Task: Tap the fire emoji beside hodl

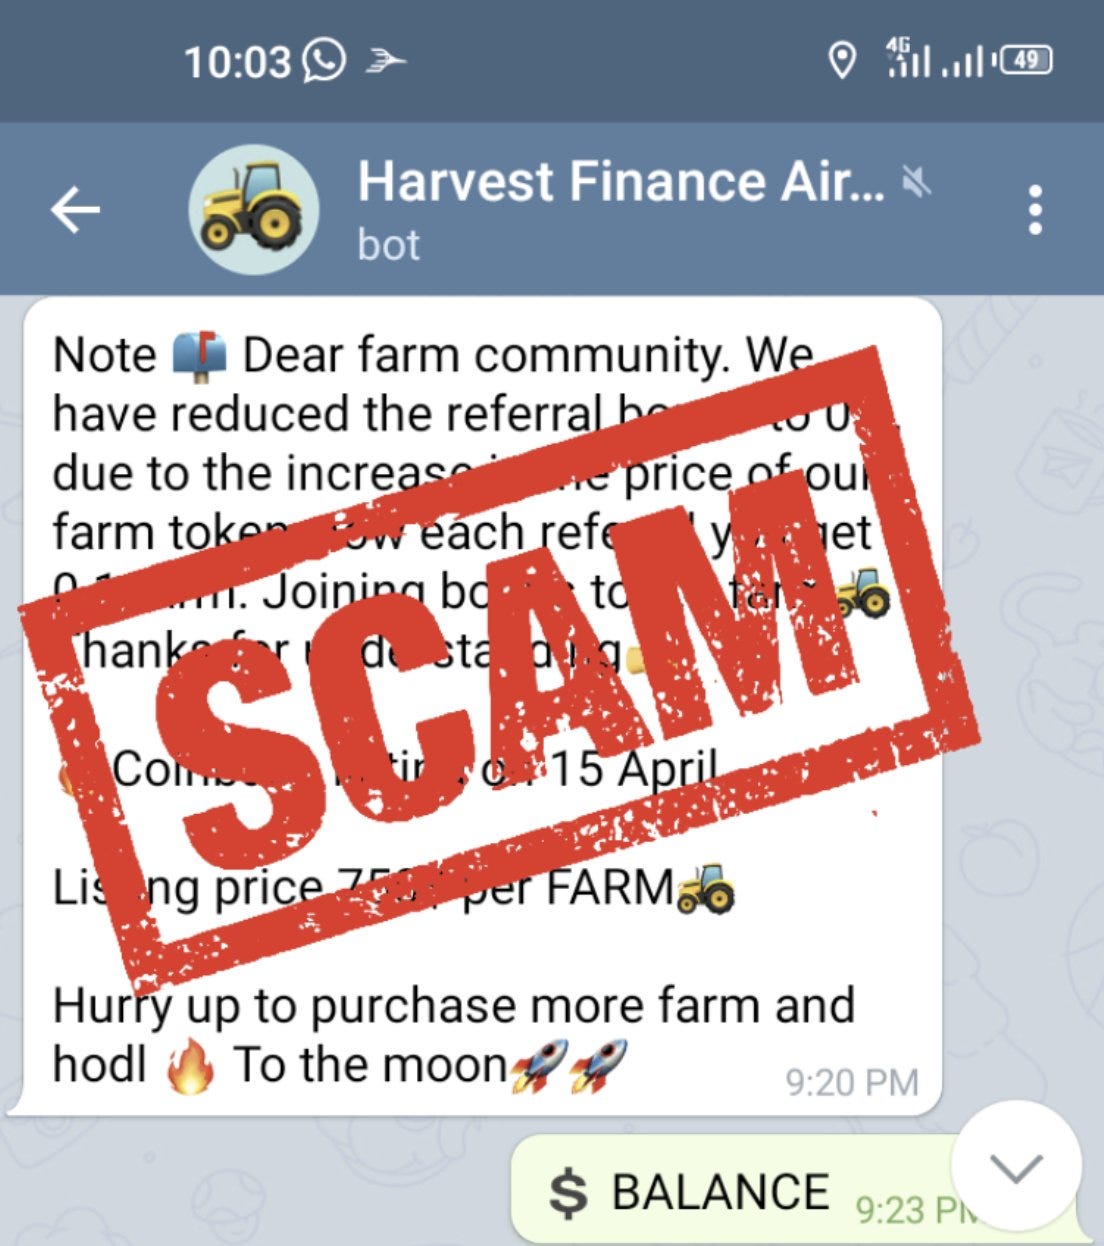Action: [x=190, y=1066]
